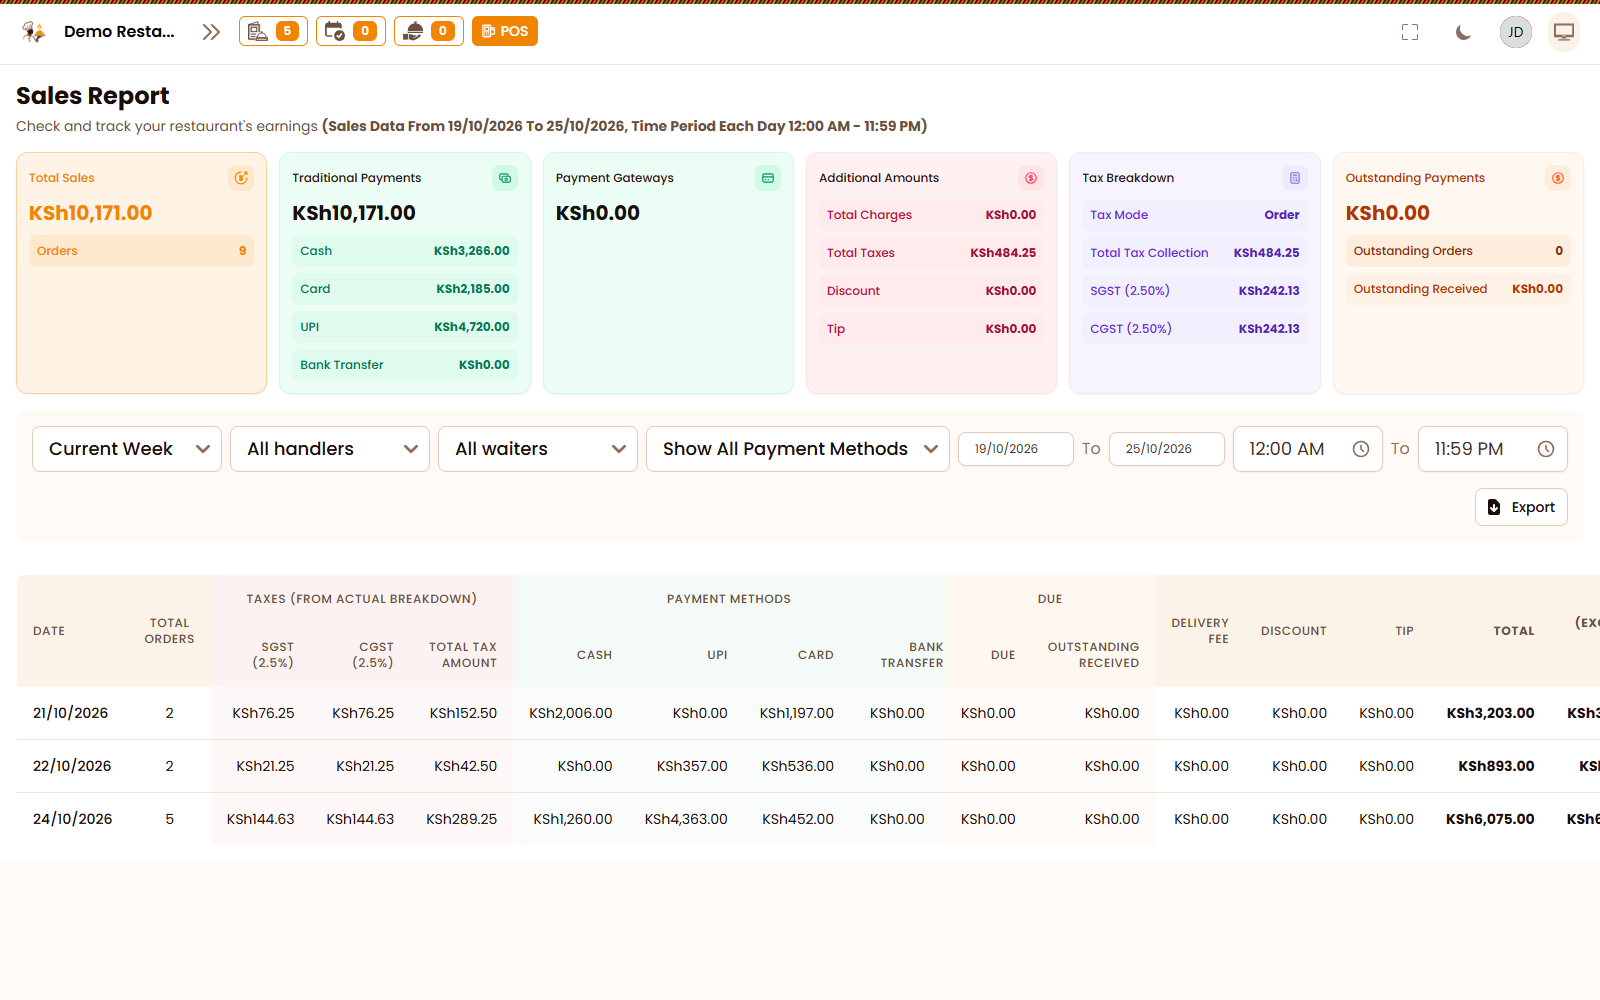Click Bank Transfer KSh0.00 row

tap(405, 365)
